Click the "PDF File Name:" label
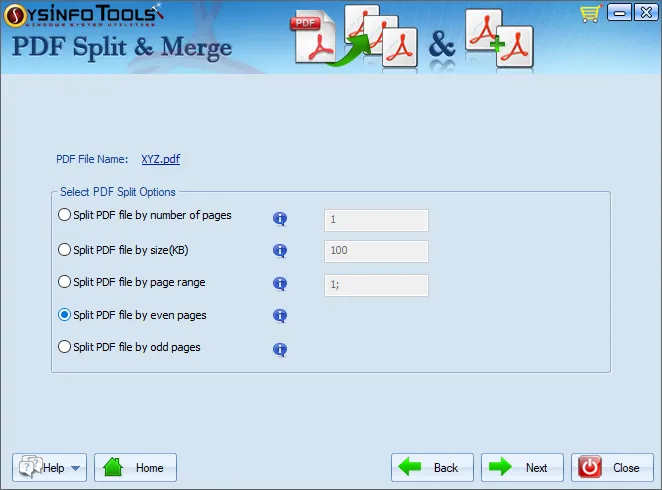 92,159
